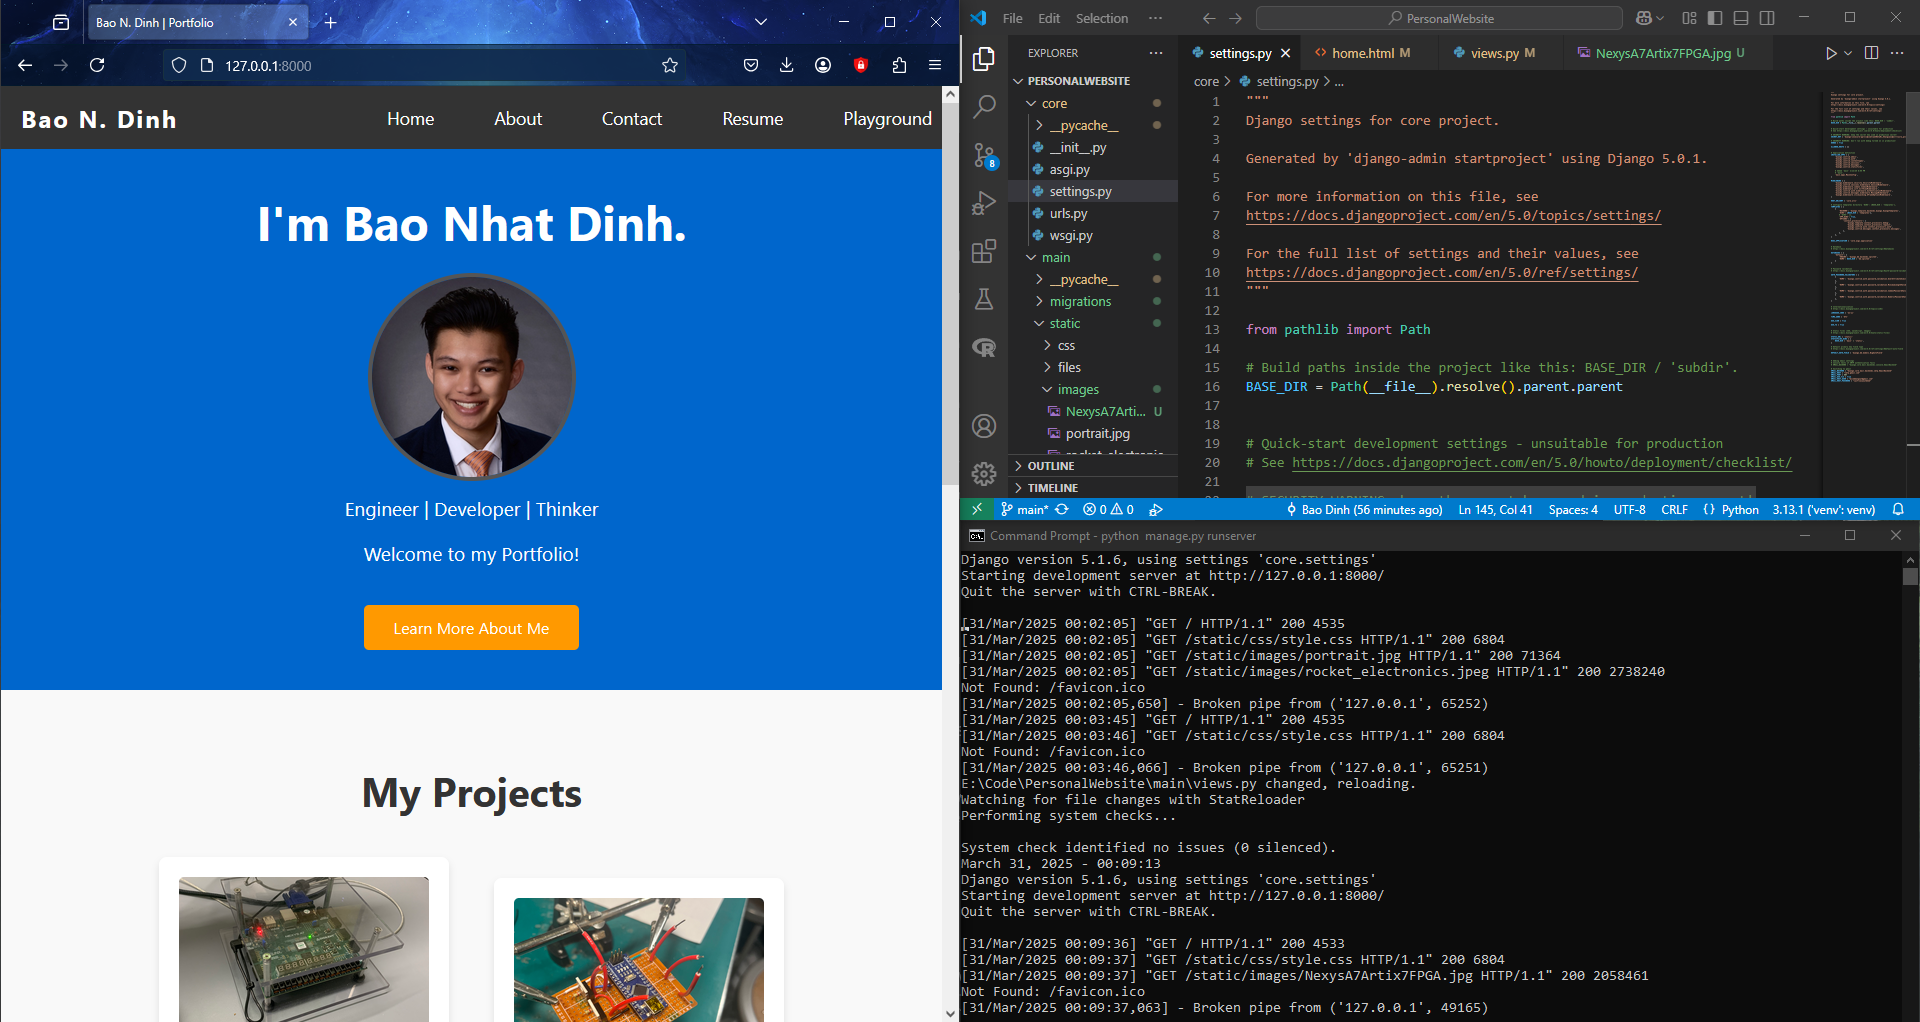Open the Selection menu
1920x1022 pixels.
pos(1101,18)
